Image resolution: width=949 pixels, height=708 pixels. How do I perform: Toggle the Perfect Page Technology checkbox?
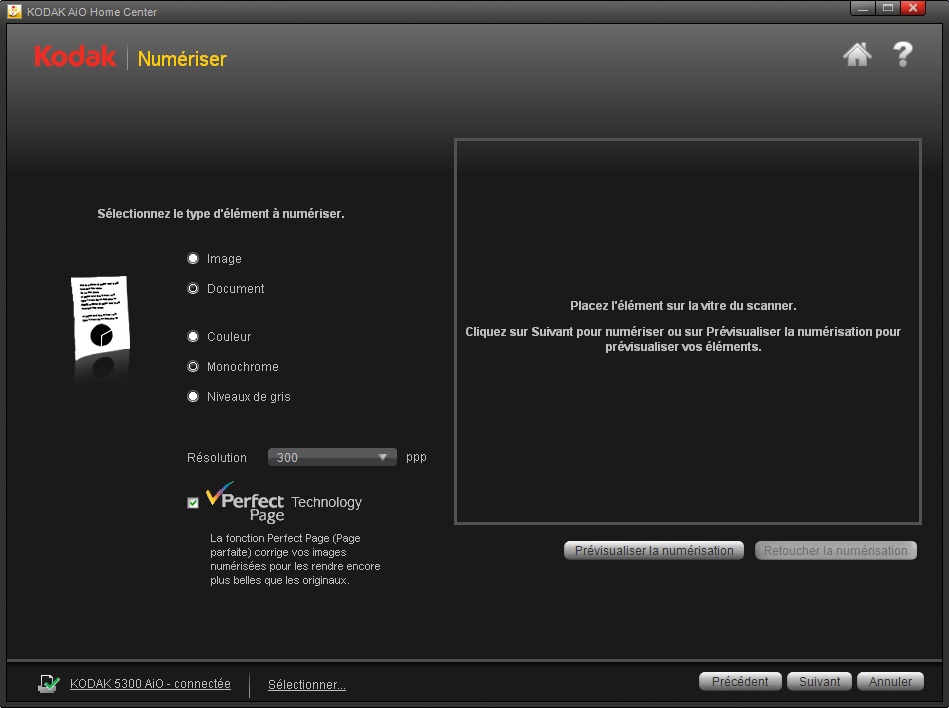(193, 503)
